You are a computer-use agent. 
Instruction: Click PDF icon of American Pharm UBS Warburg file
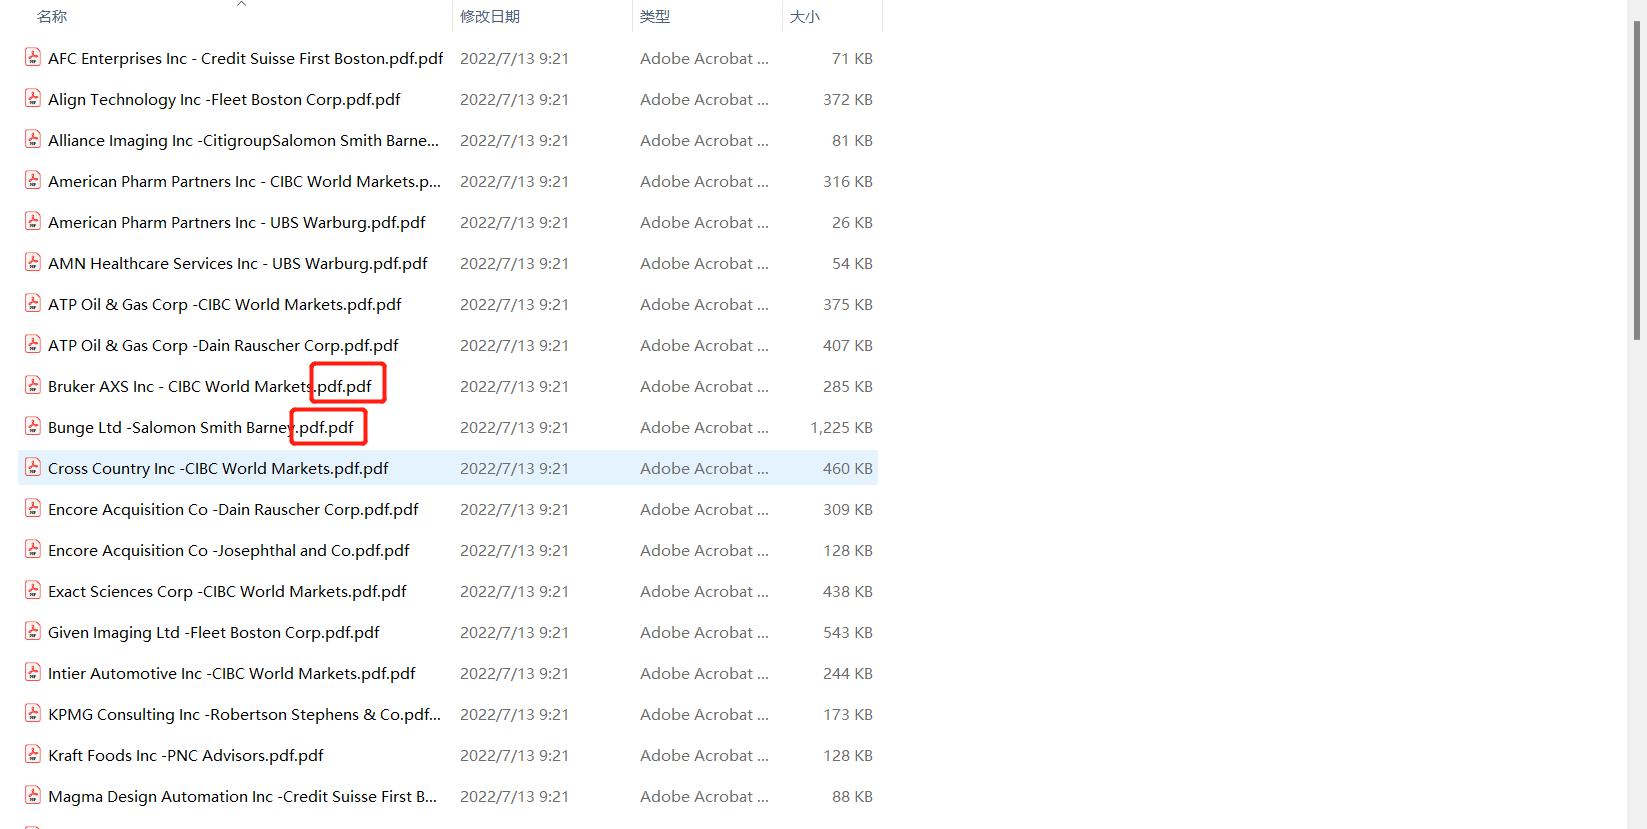[33, 221]
